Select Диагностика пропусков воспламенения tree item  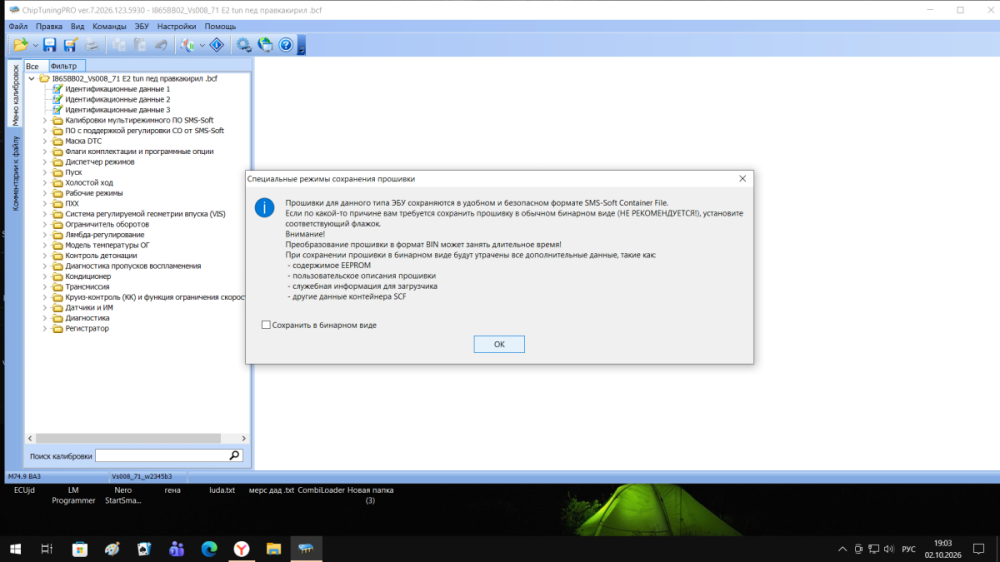click(x=133, y=266)
